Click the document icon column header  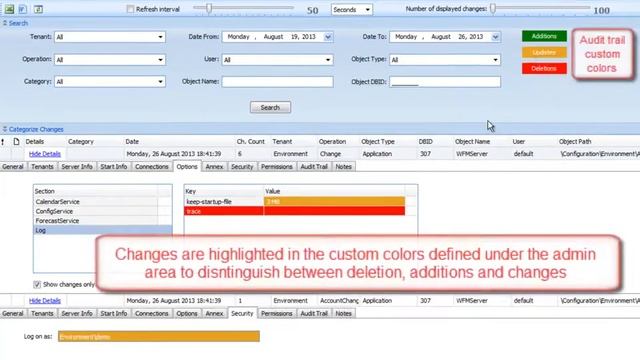[16, 142]
